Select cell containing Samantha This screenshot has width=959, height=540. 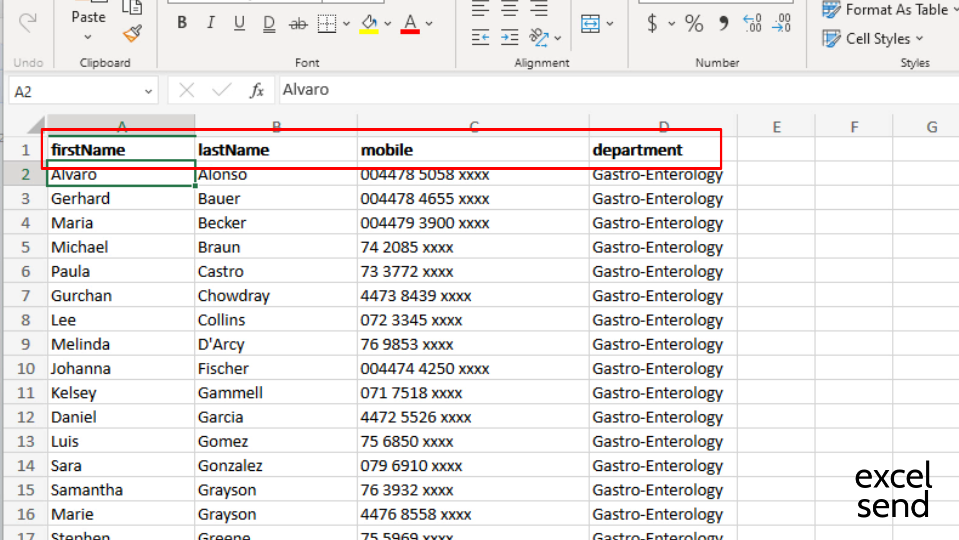pyautogui.click(x=121, y=490)
